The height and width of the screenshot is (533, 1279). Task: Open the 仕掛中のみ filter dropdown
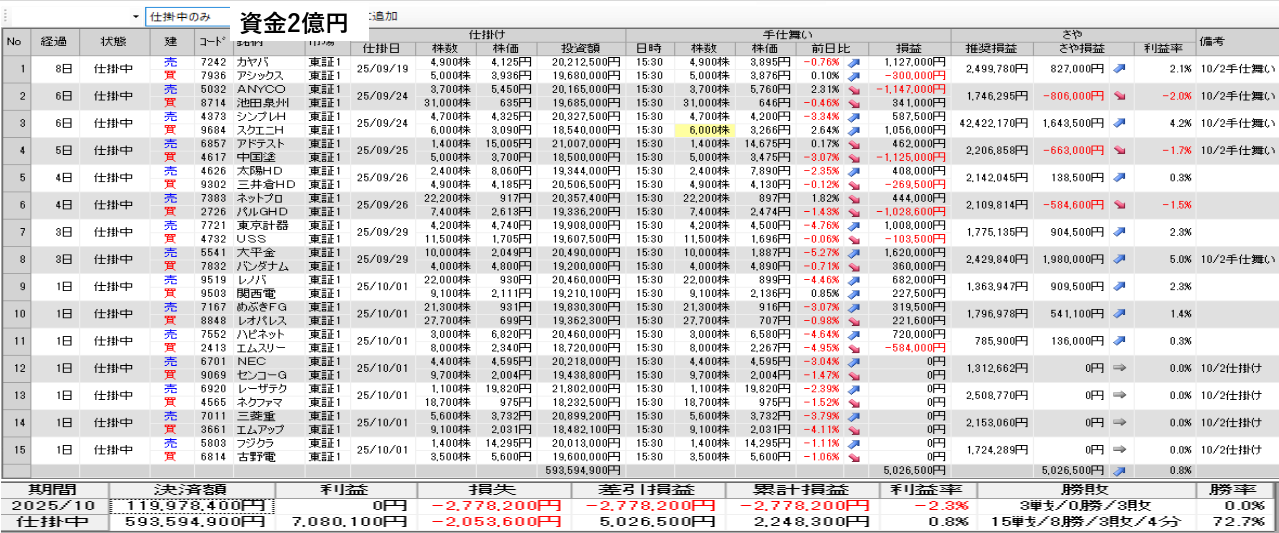tap(188, 17)
